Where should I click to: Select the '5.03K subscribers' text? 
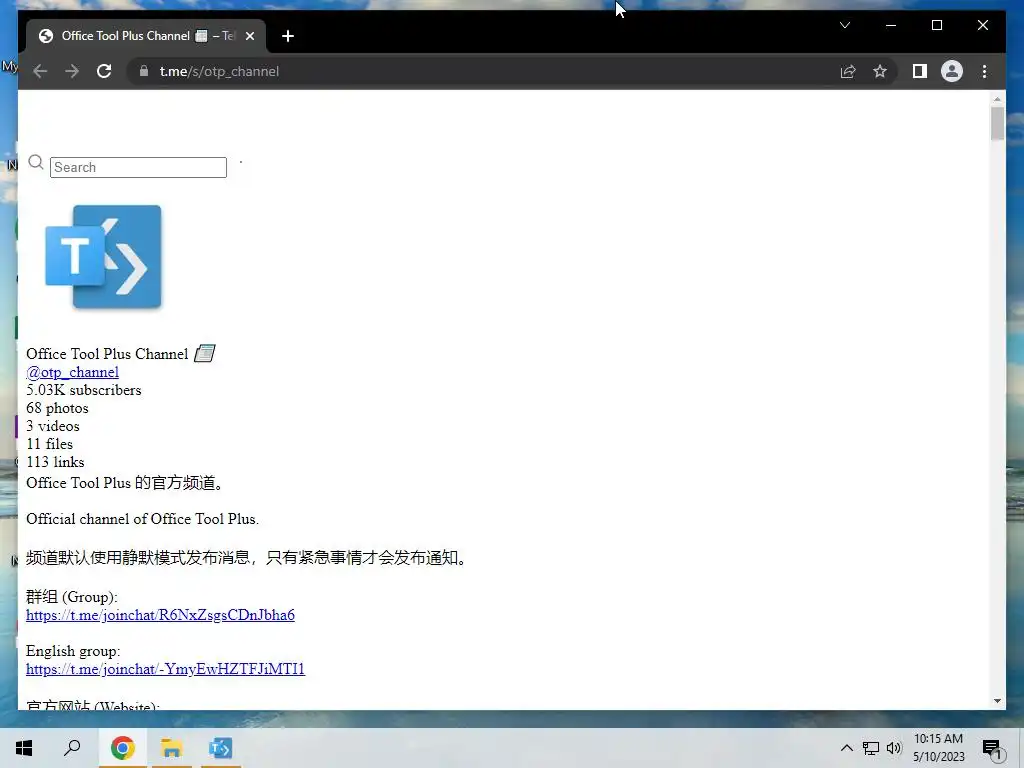click(84, 390)
